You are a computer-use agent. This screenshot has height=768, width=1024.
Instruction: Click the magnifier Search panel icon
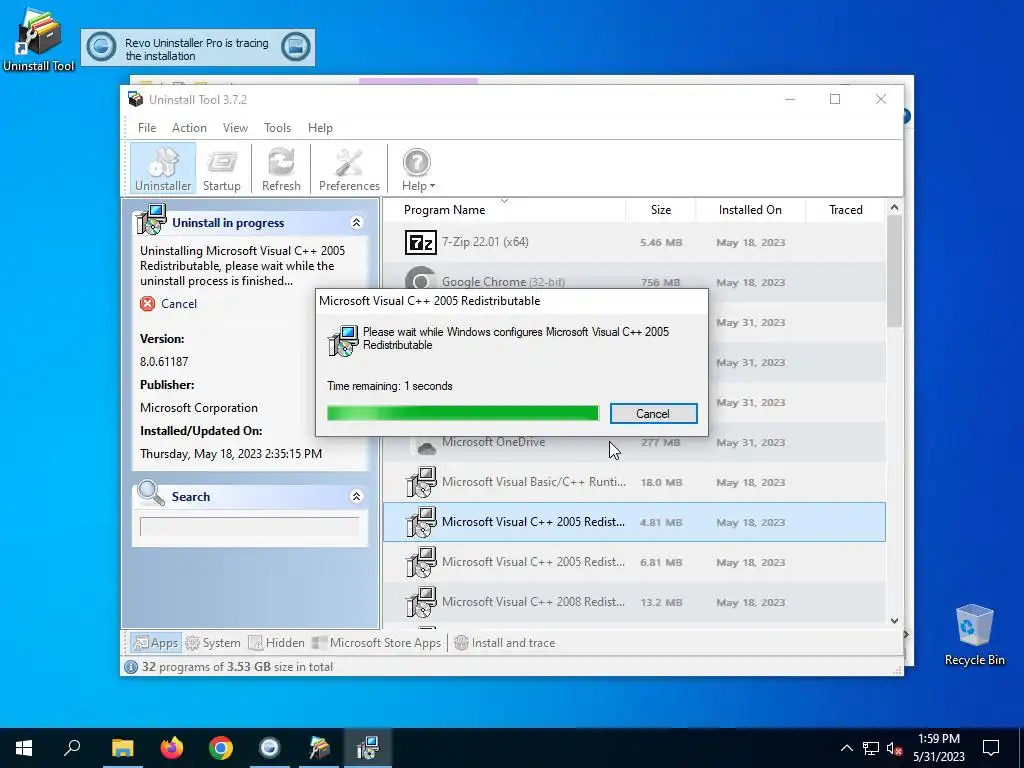click(151, 493)
